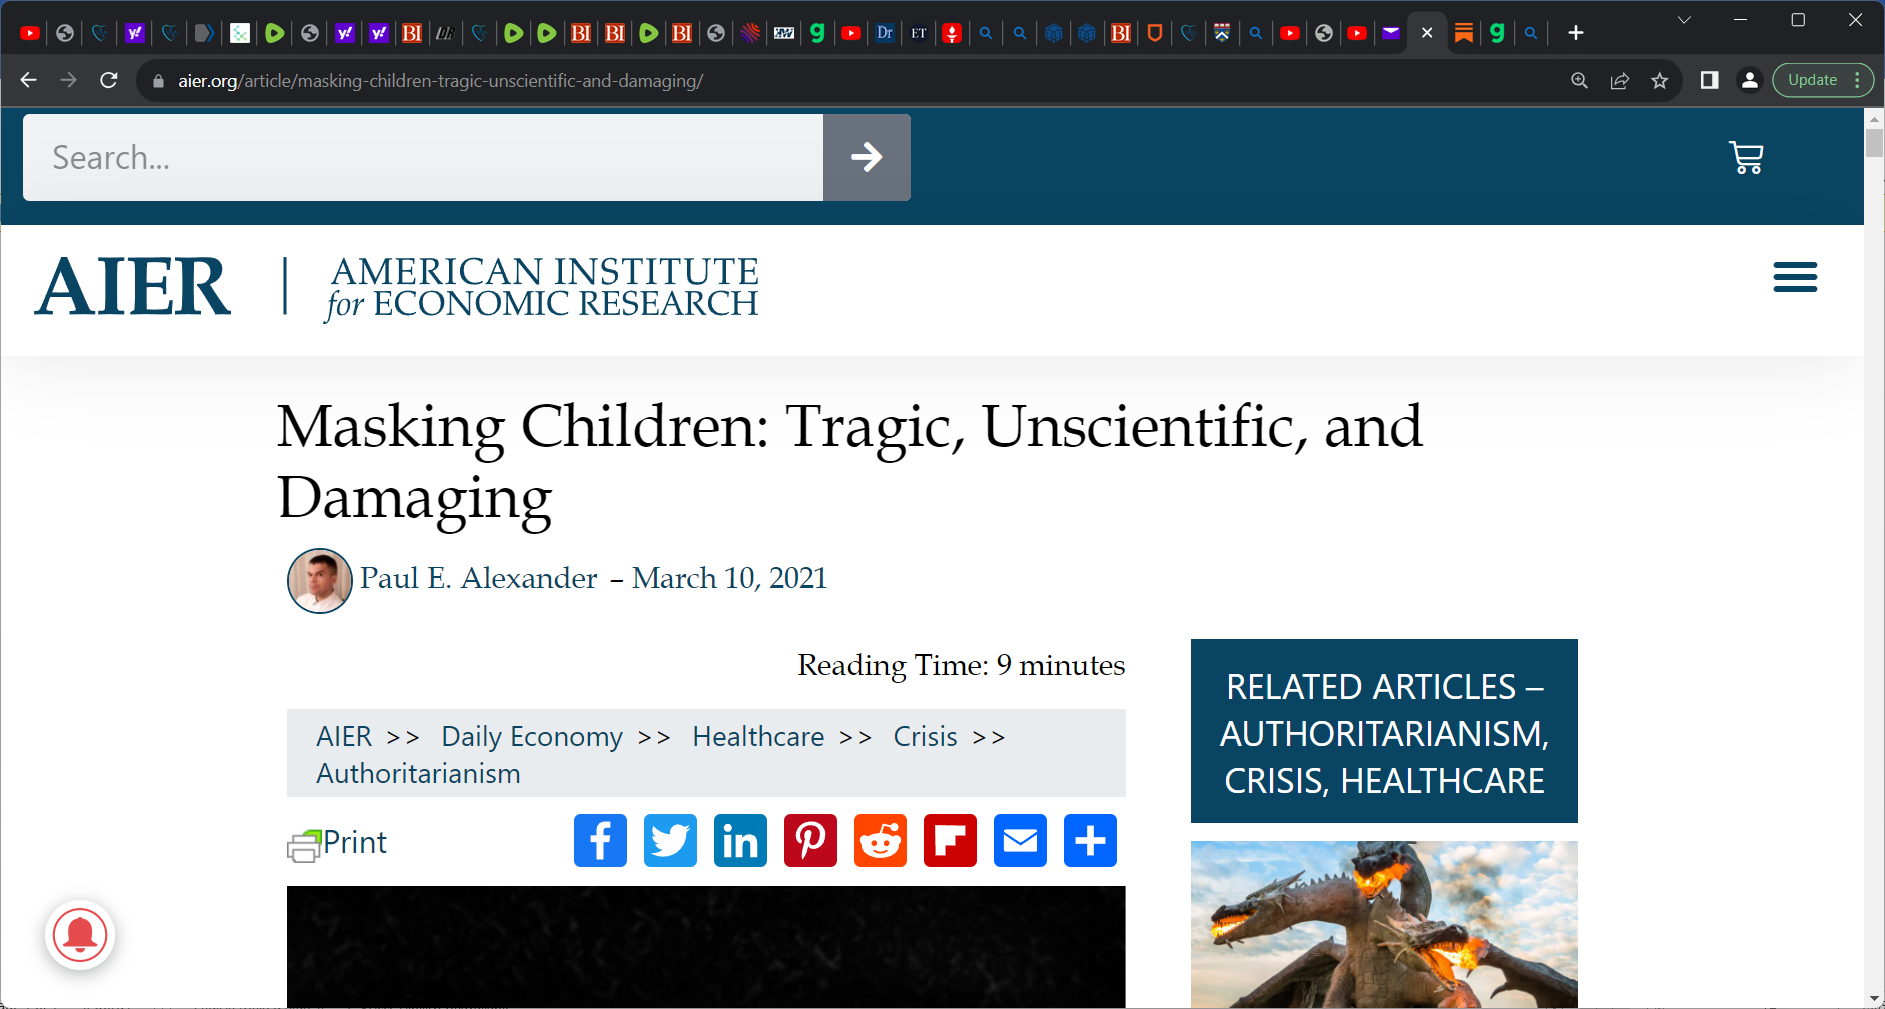Switch to the purple mail envelope tab
This screenshot has height=1009, width=1885.
tap(1390, 33)
